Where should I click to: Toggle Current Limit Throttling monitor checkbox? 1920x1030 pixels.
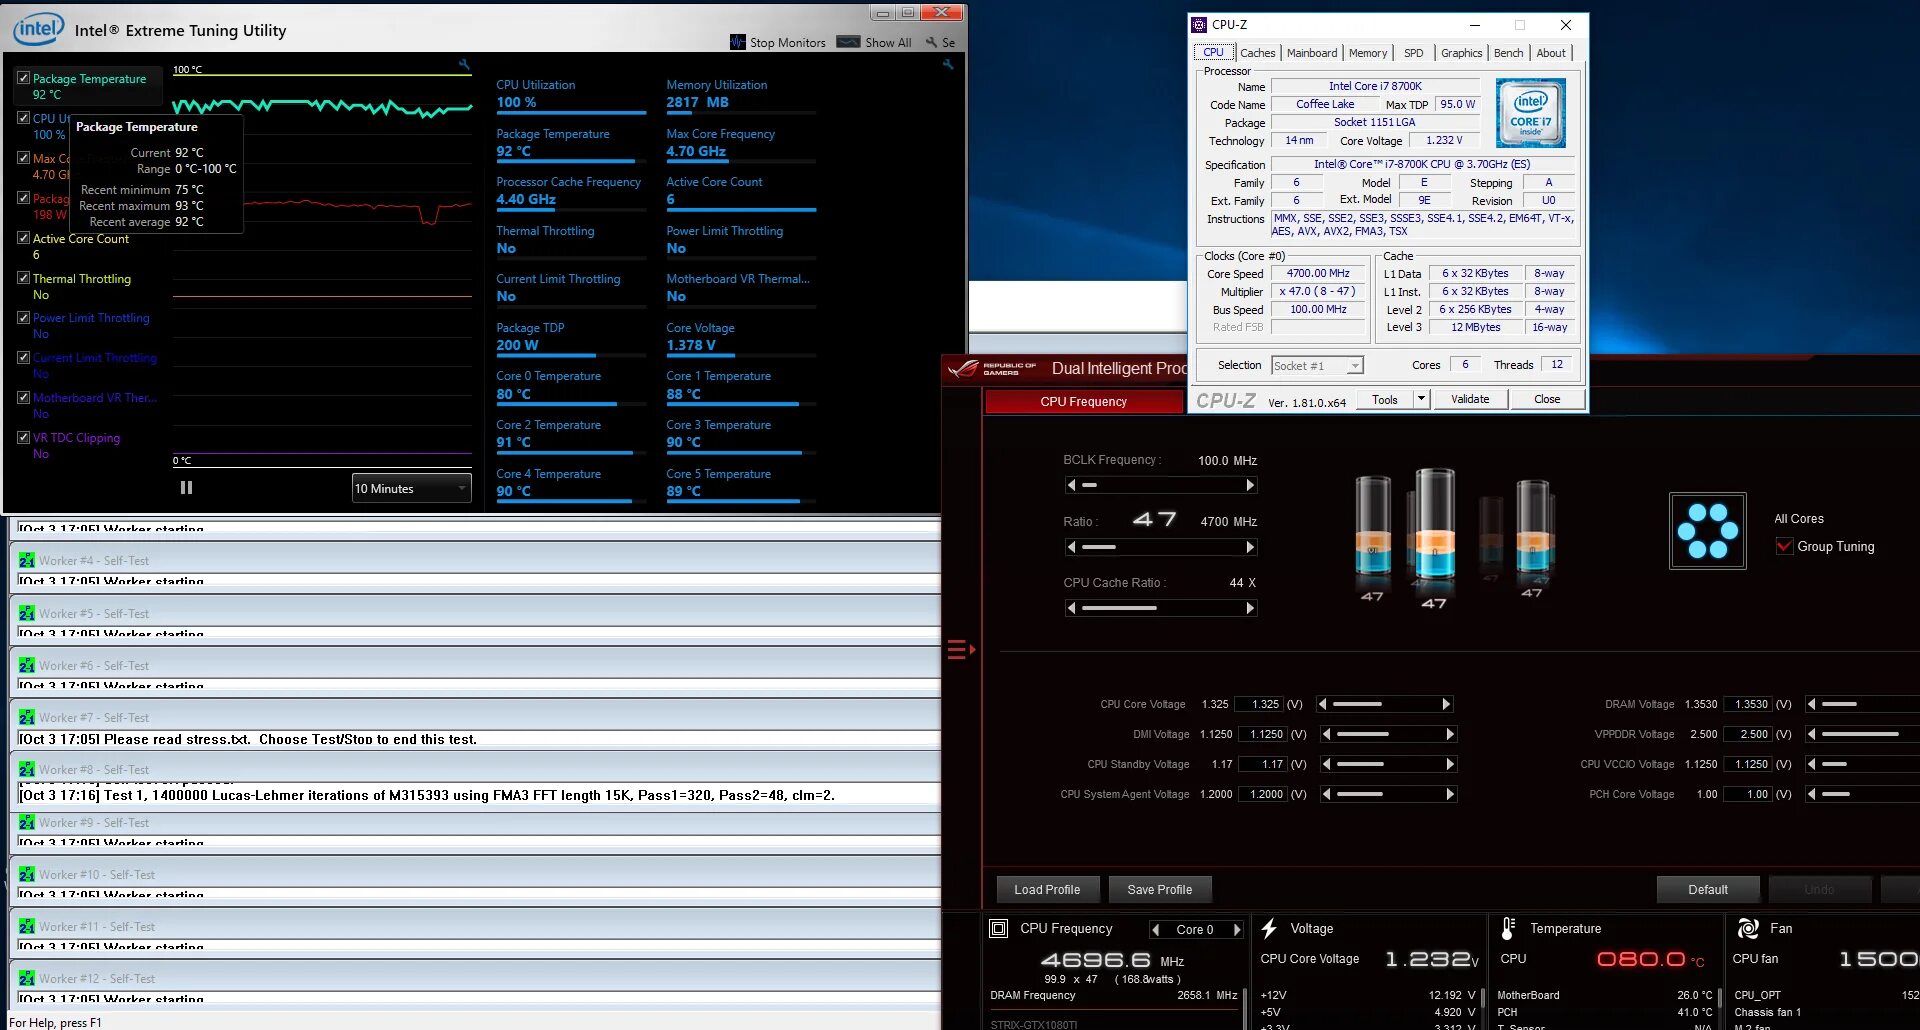click(23, 357)
